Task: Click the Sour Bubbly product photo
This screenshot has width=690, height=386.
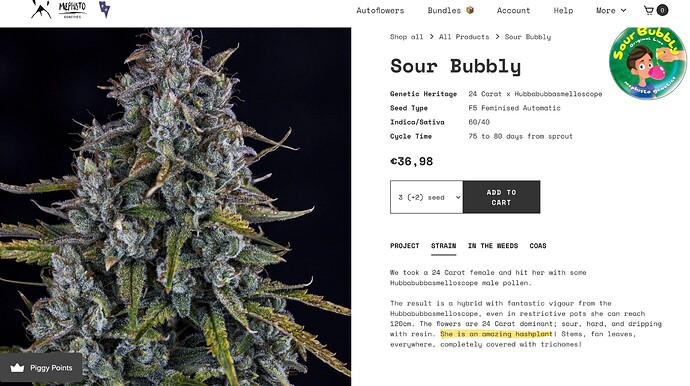Action: tap(176, 207)
